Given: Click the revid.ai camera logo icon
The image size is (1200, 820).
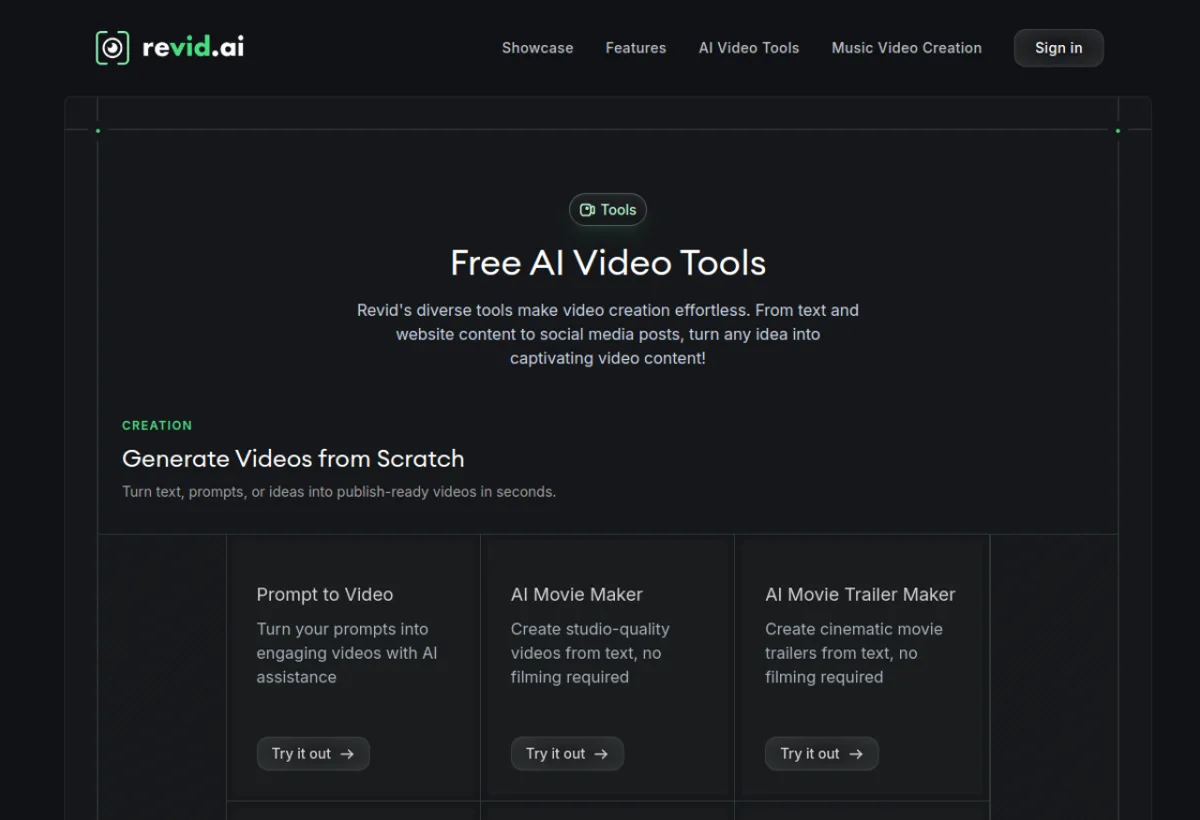Looking at the screenshot, I should pos(112,48).
